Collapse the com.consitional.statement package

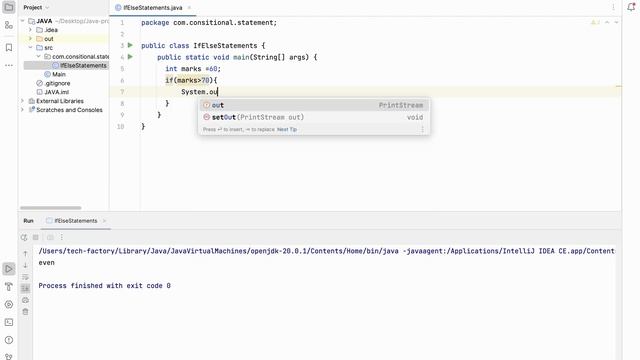(x=39, y=56)
